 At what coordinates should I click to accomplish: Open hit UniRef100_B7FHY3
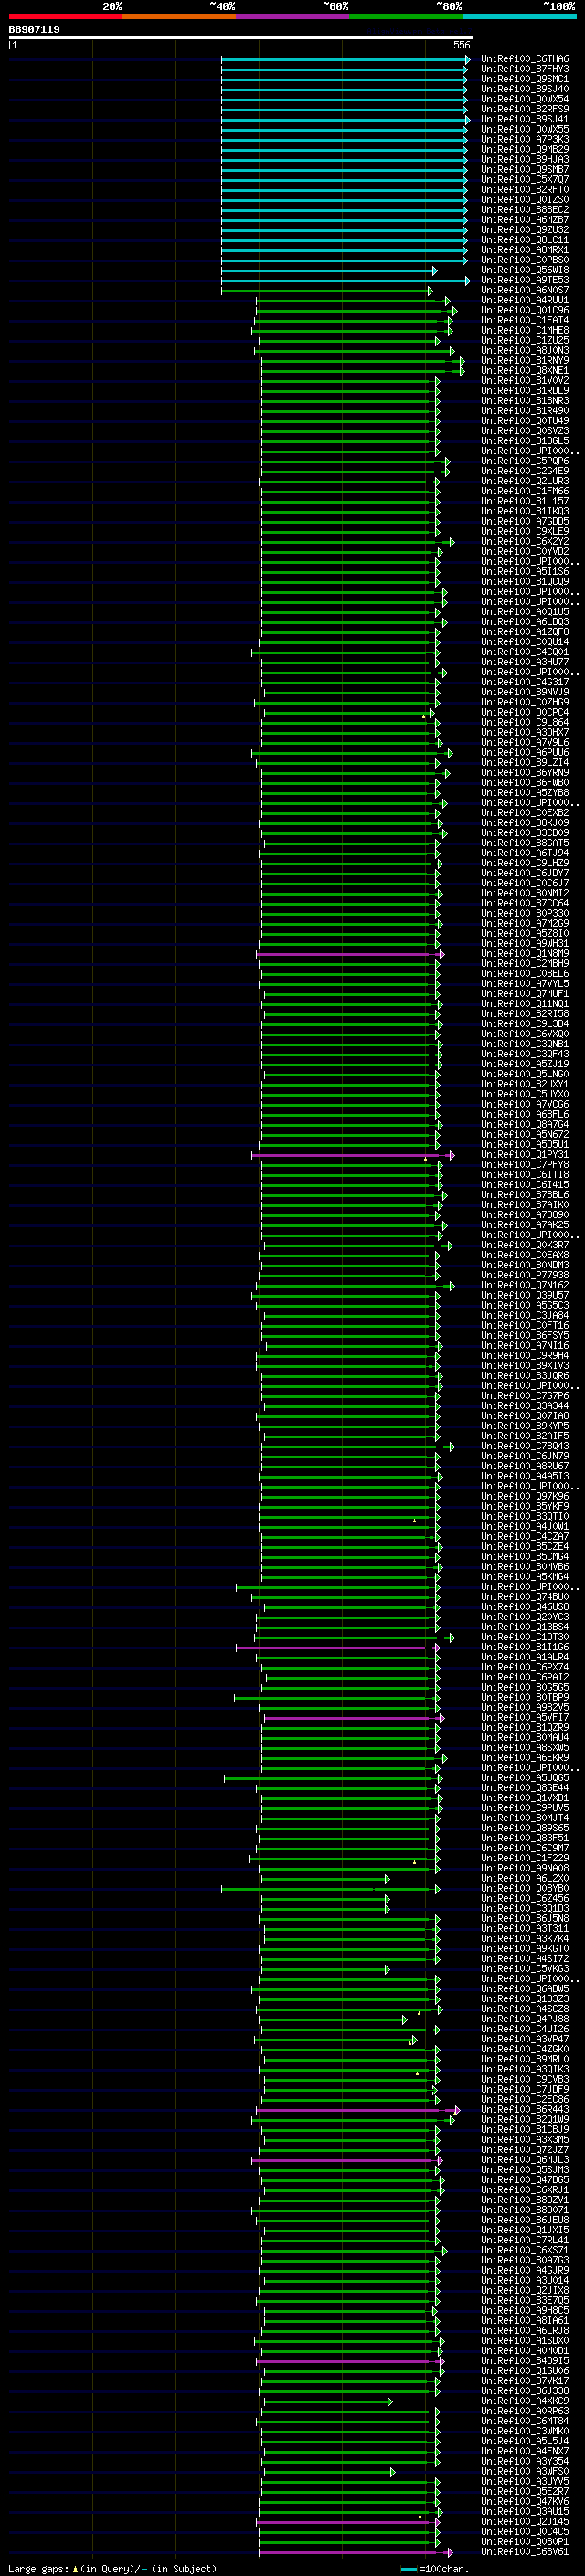pyautogui.click(x=525, y=70)
